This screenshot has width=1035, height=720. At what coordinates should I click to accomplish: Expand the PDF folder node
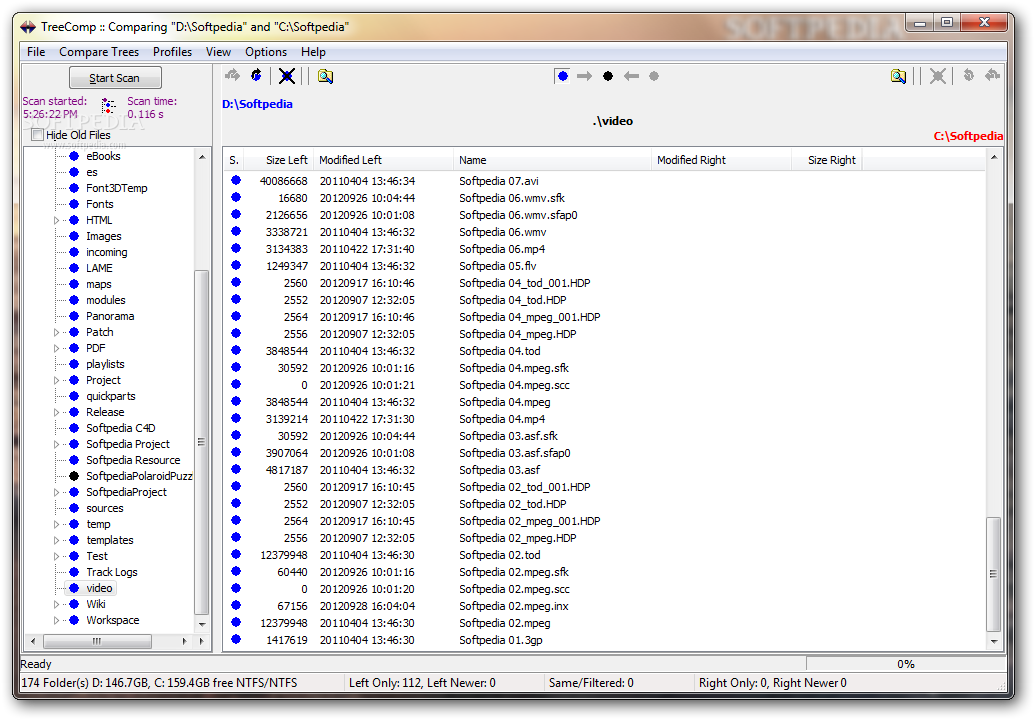tap(57, 348)
